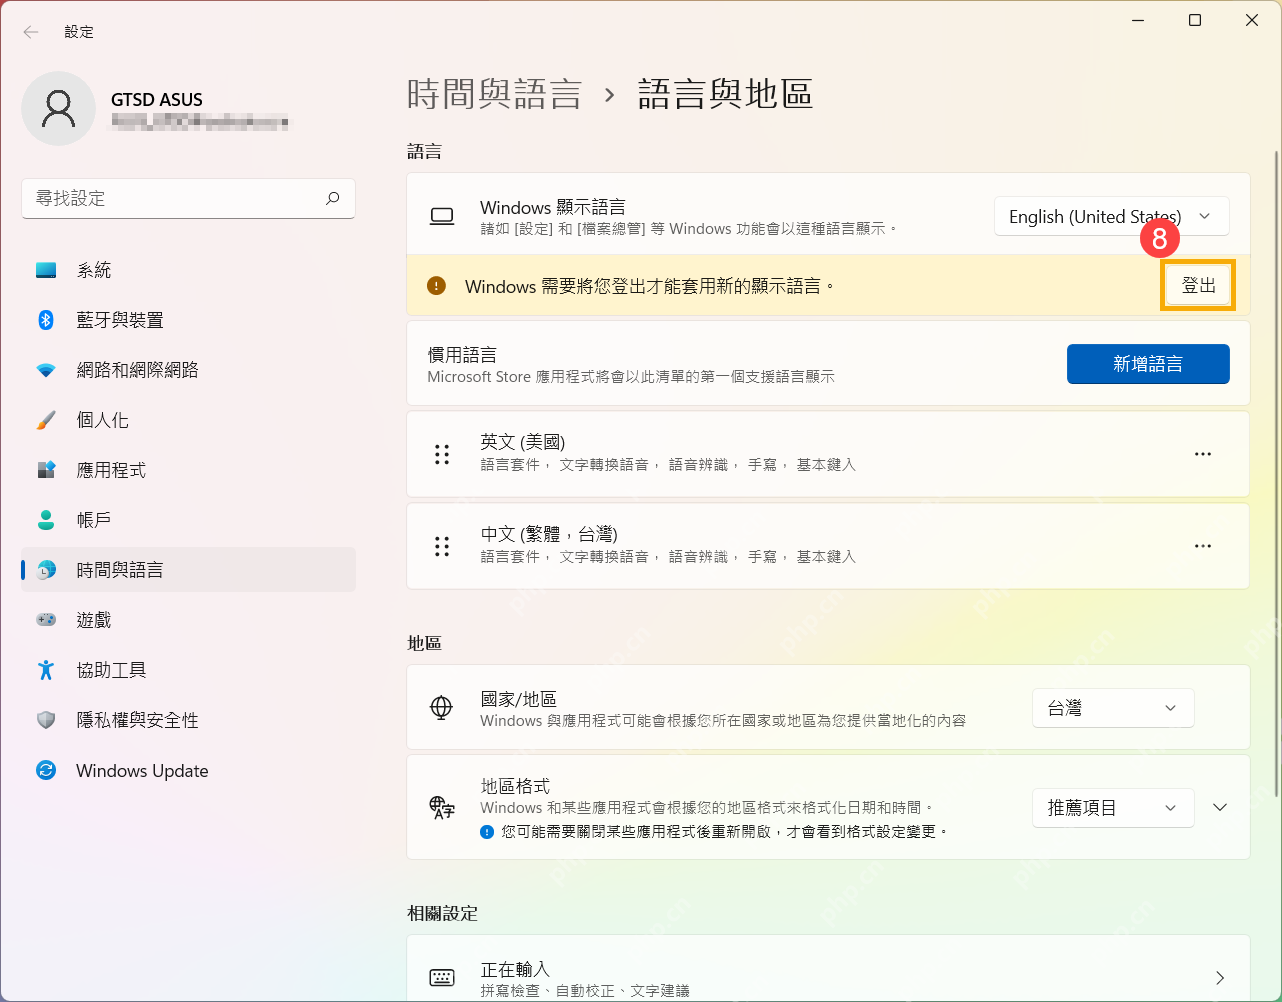Click the 中文 (繁體，台灣) language entry text
This screenshot has width=1282, height=1002.
[x=549, y=534]
